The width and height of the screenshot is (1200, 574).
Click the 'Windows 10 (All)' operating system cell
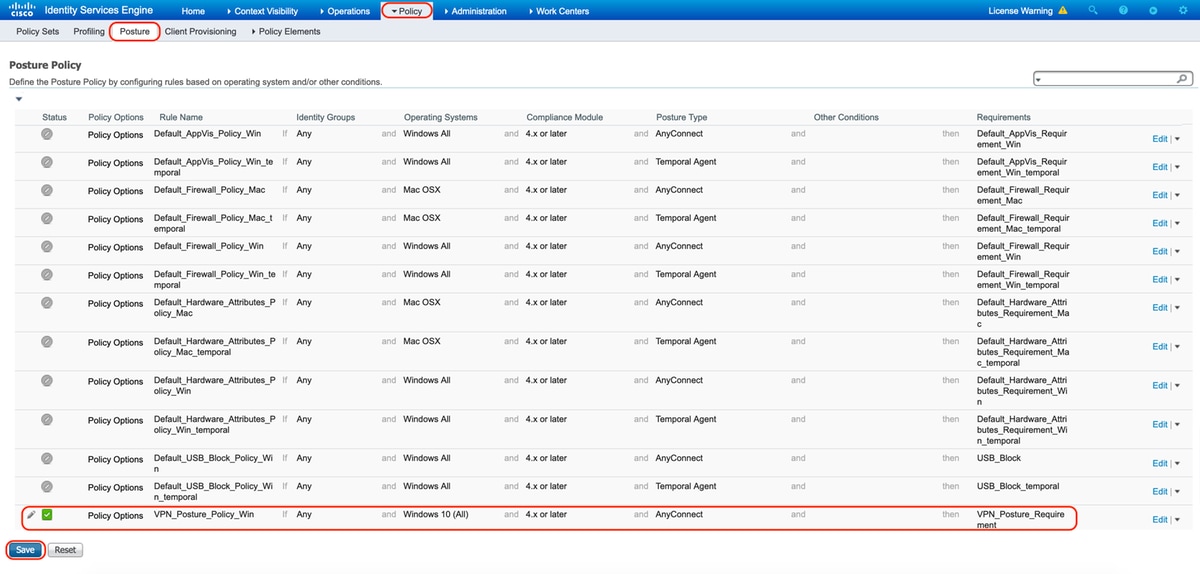click(x=436, y=514)
